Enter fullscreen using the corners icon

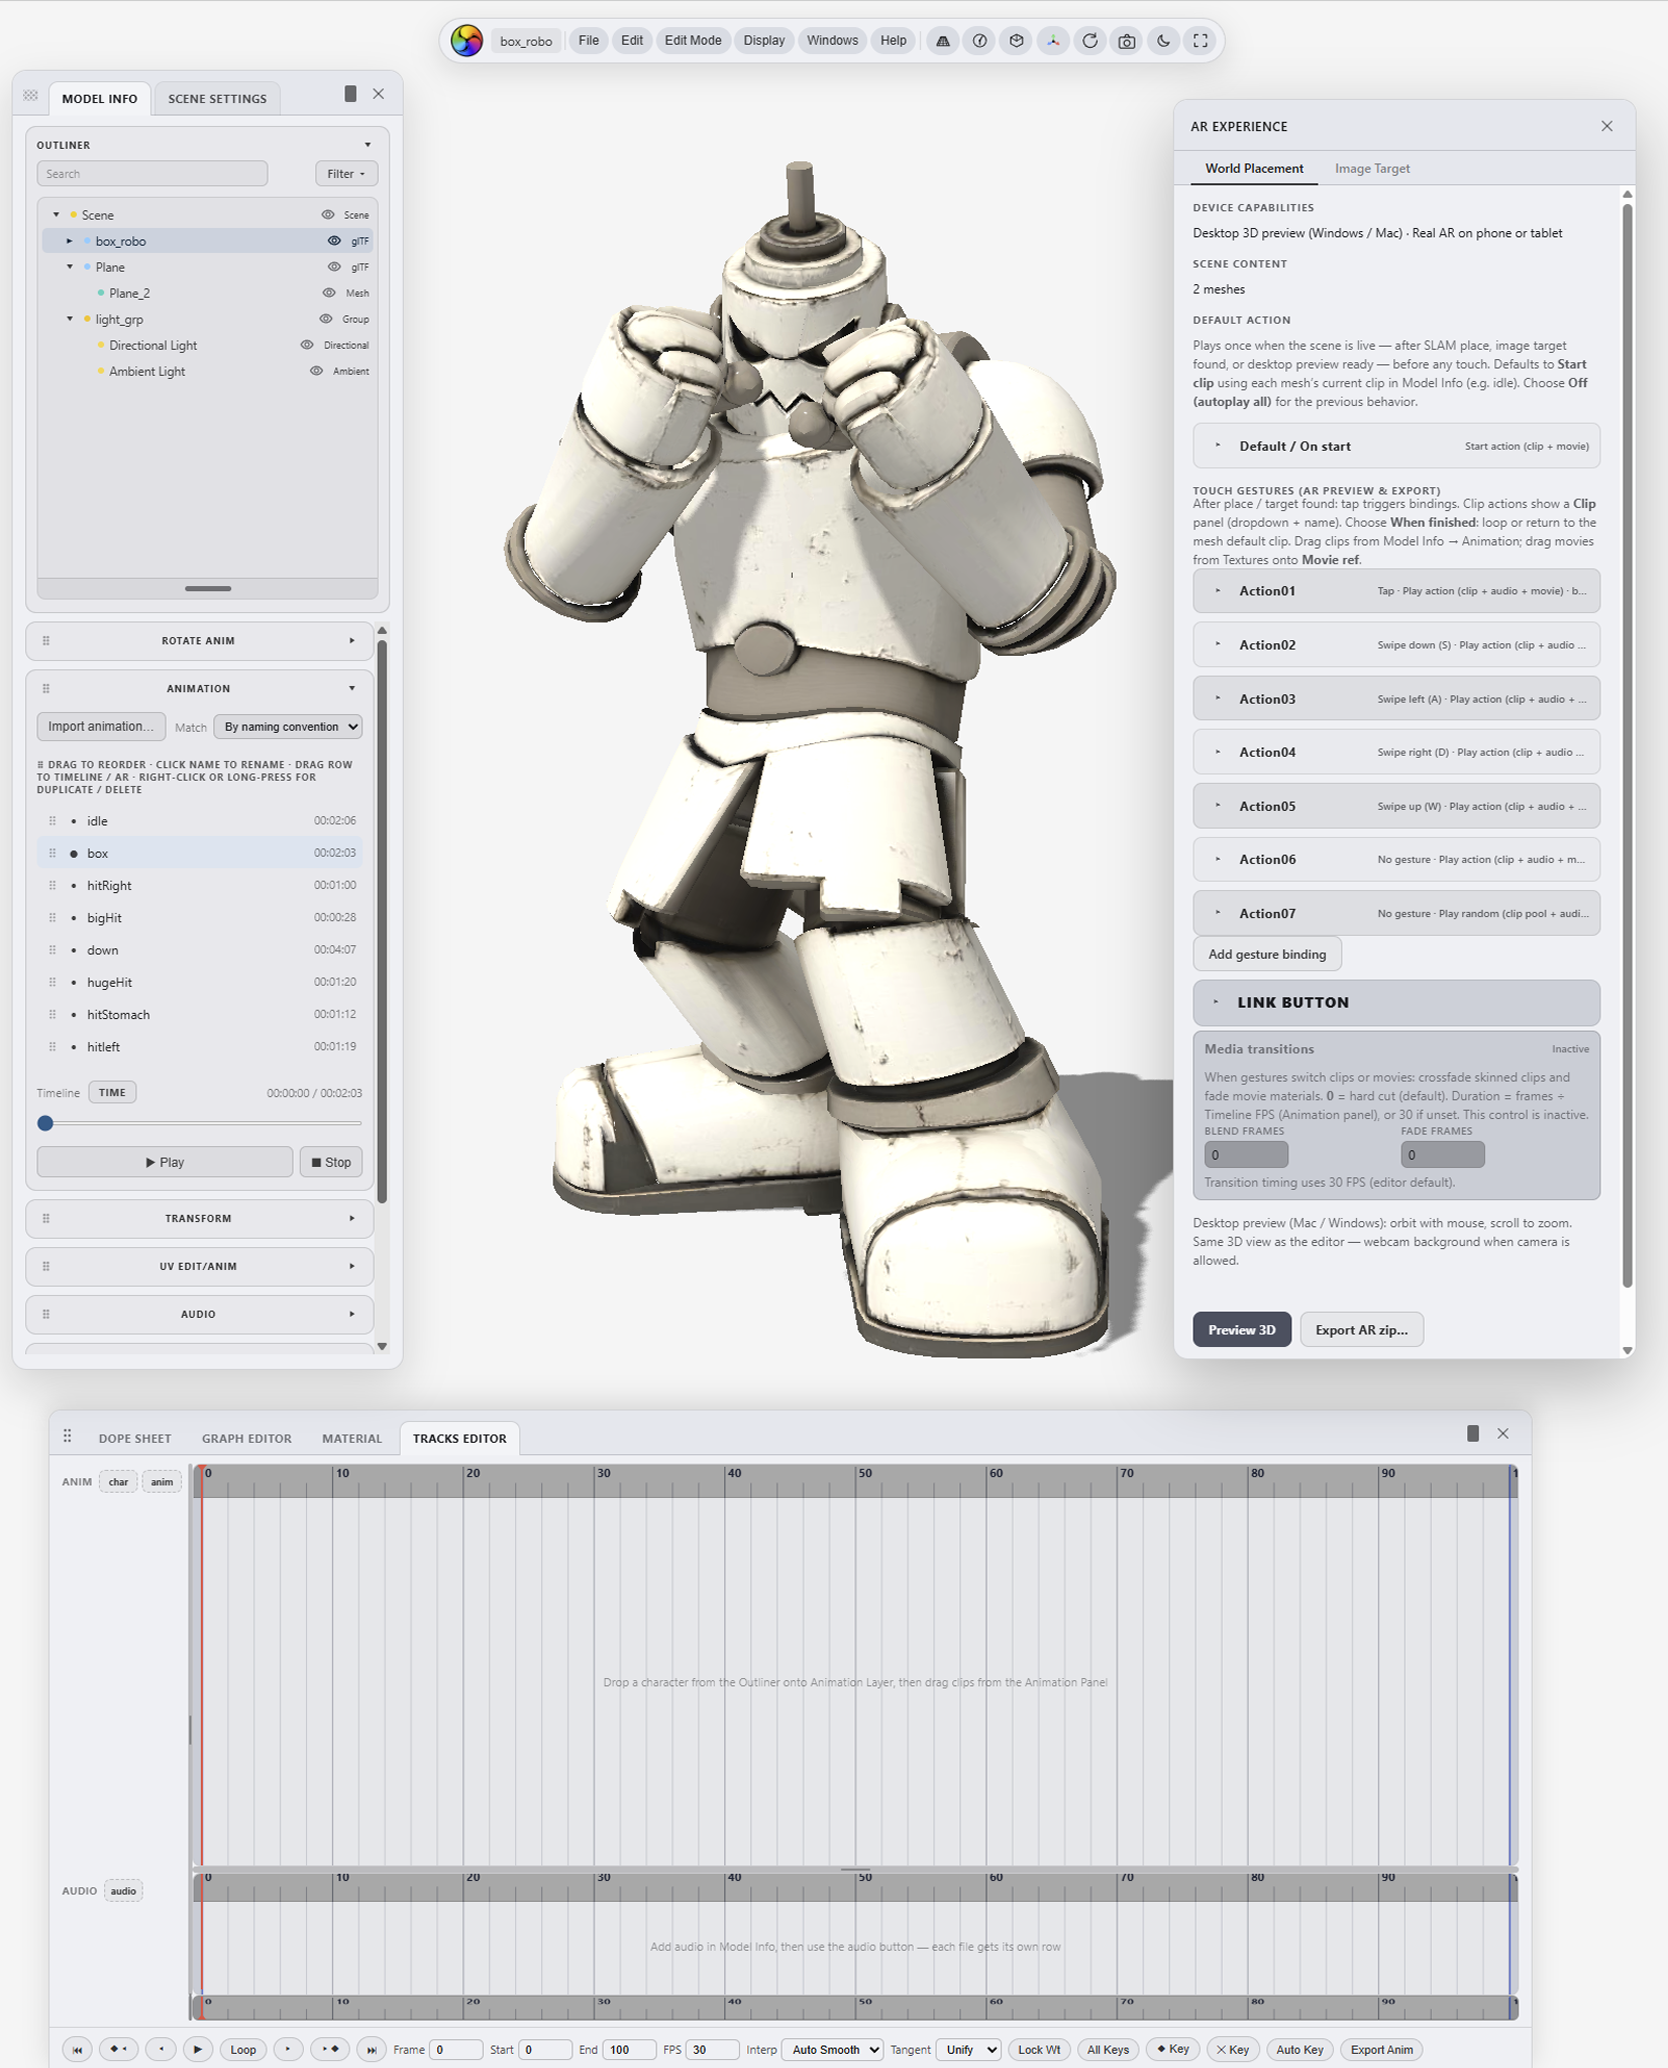(x=1200, y=41)
